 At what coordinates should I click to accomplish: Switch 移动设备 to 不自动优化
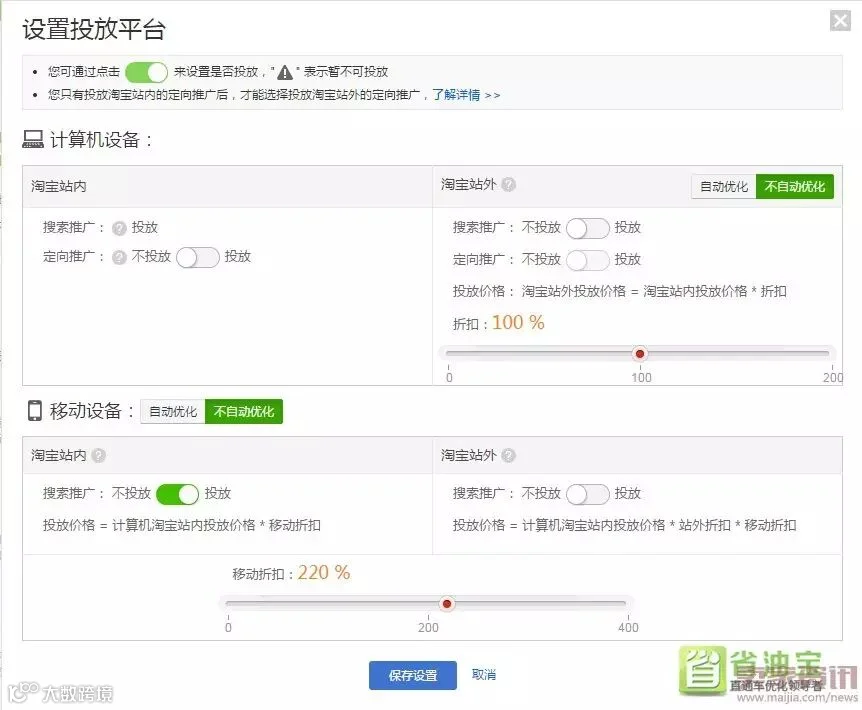point(244,412)
